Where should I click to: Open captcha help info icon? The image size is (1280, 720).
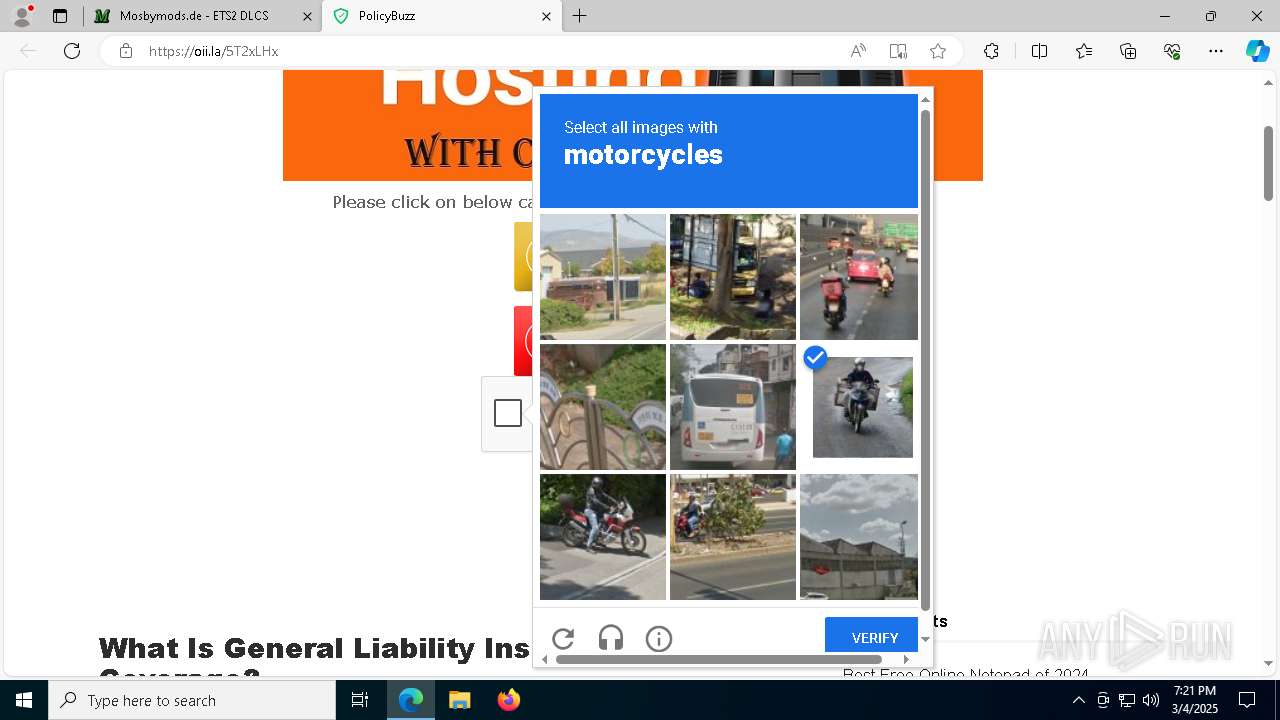659,638
